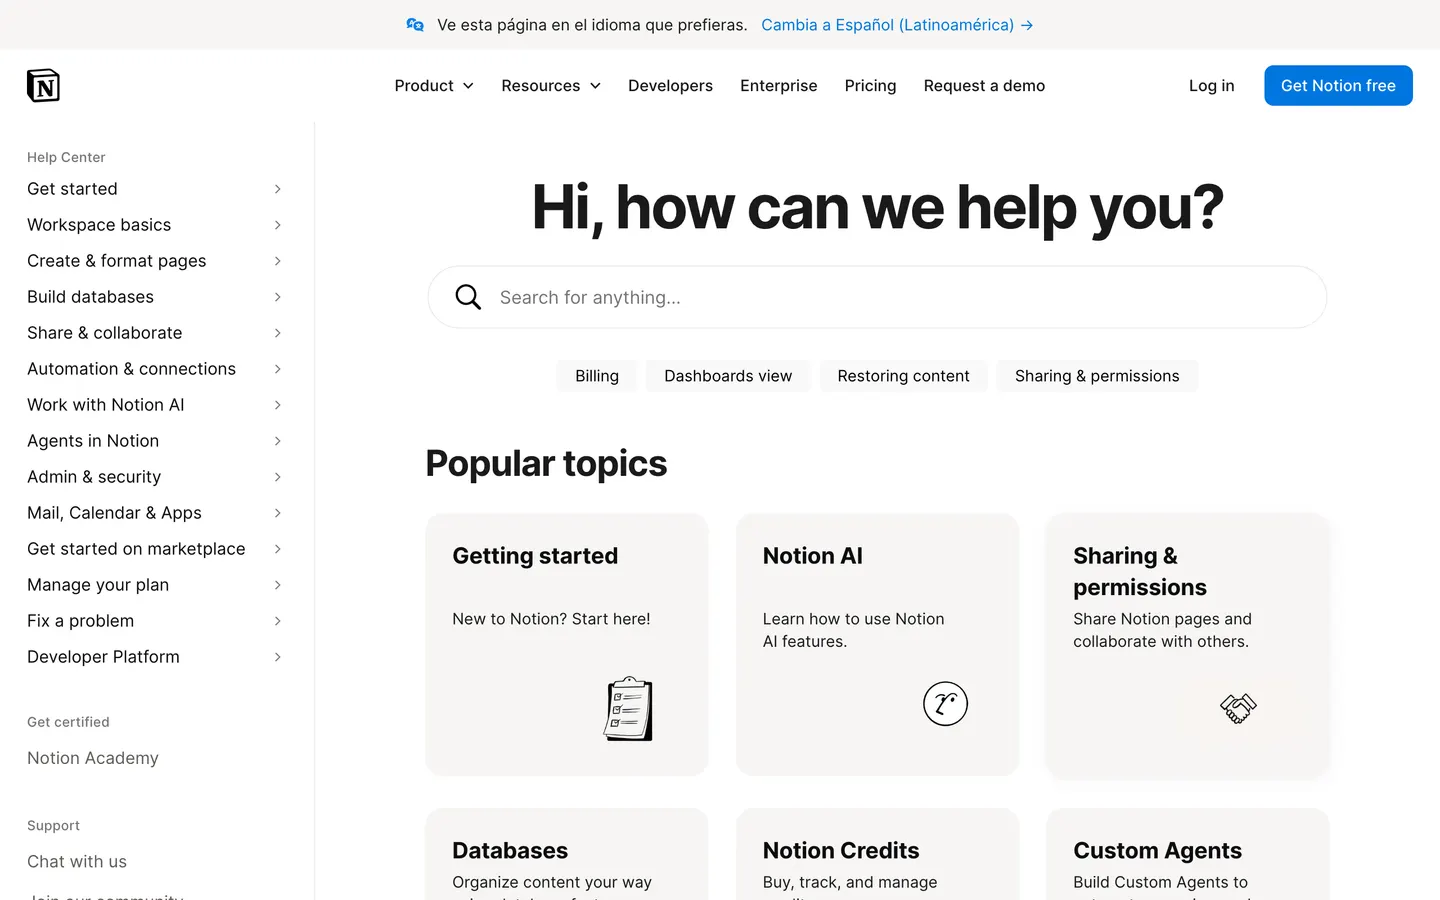1440x900 pixels.
Task: Expand Create & format pages chevron
Action: coord(278,261)
